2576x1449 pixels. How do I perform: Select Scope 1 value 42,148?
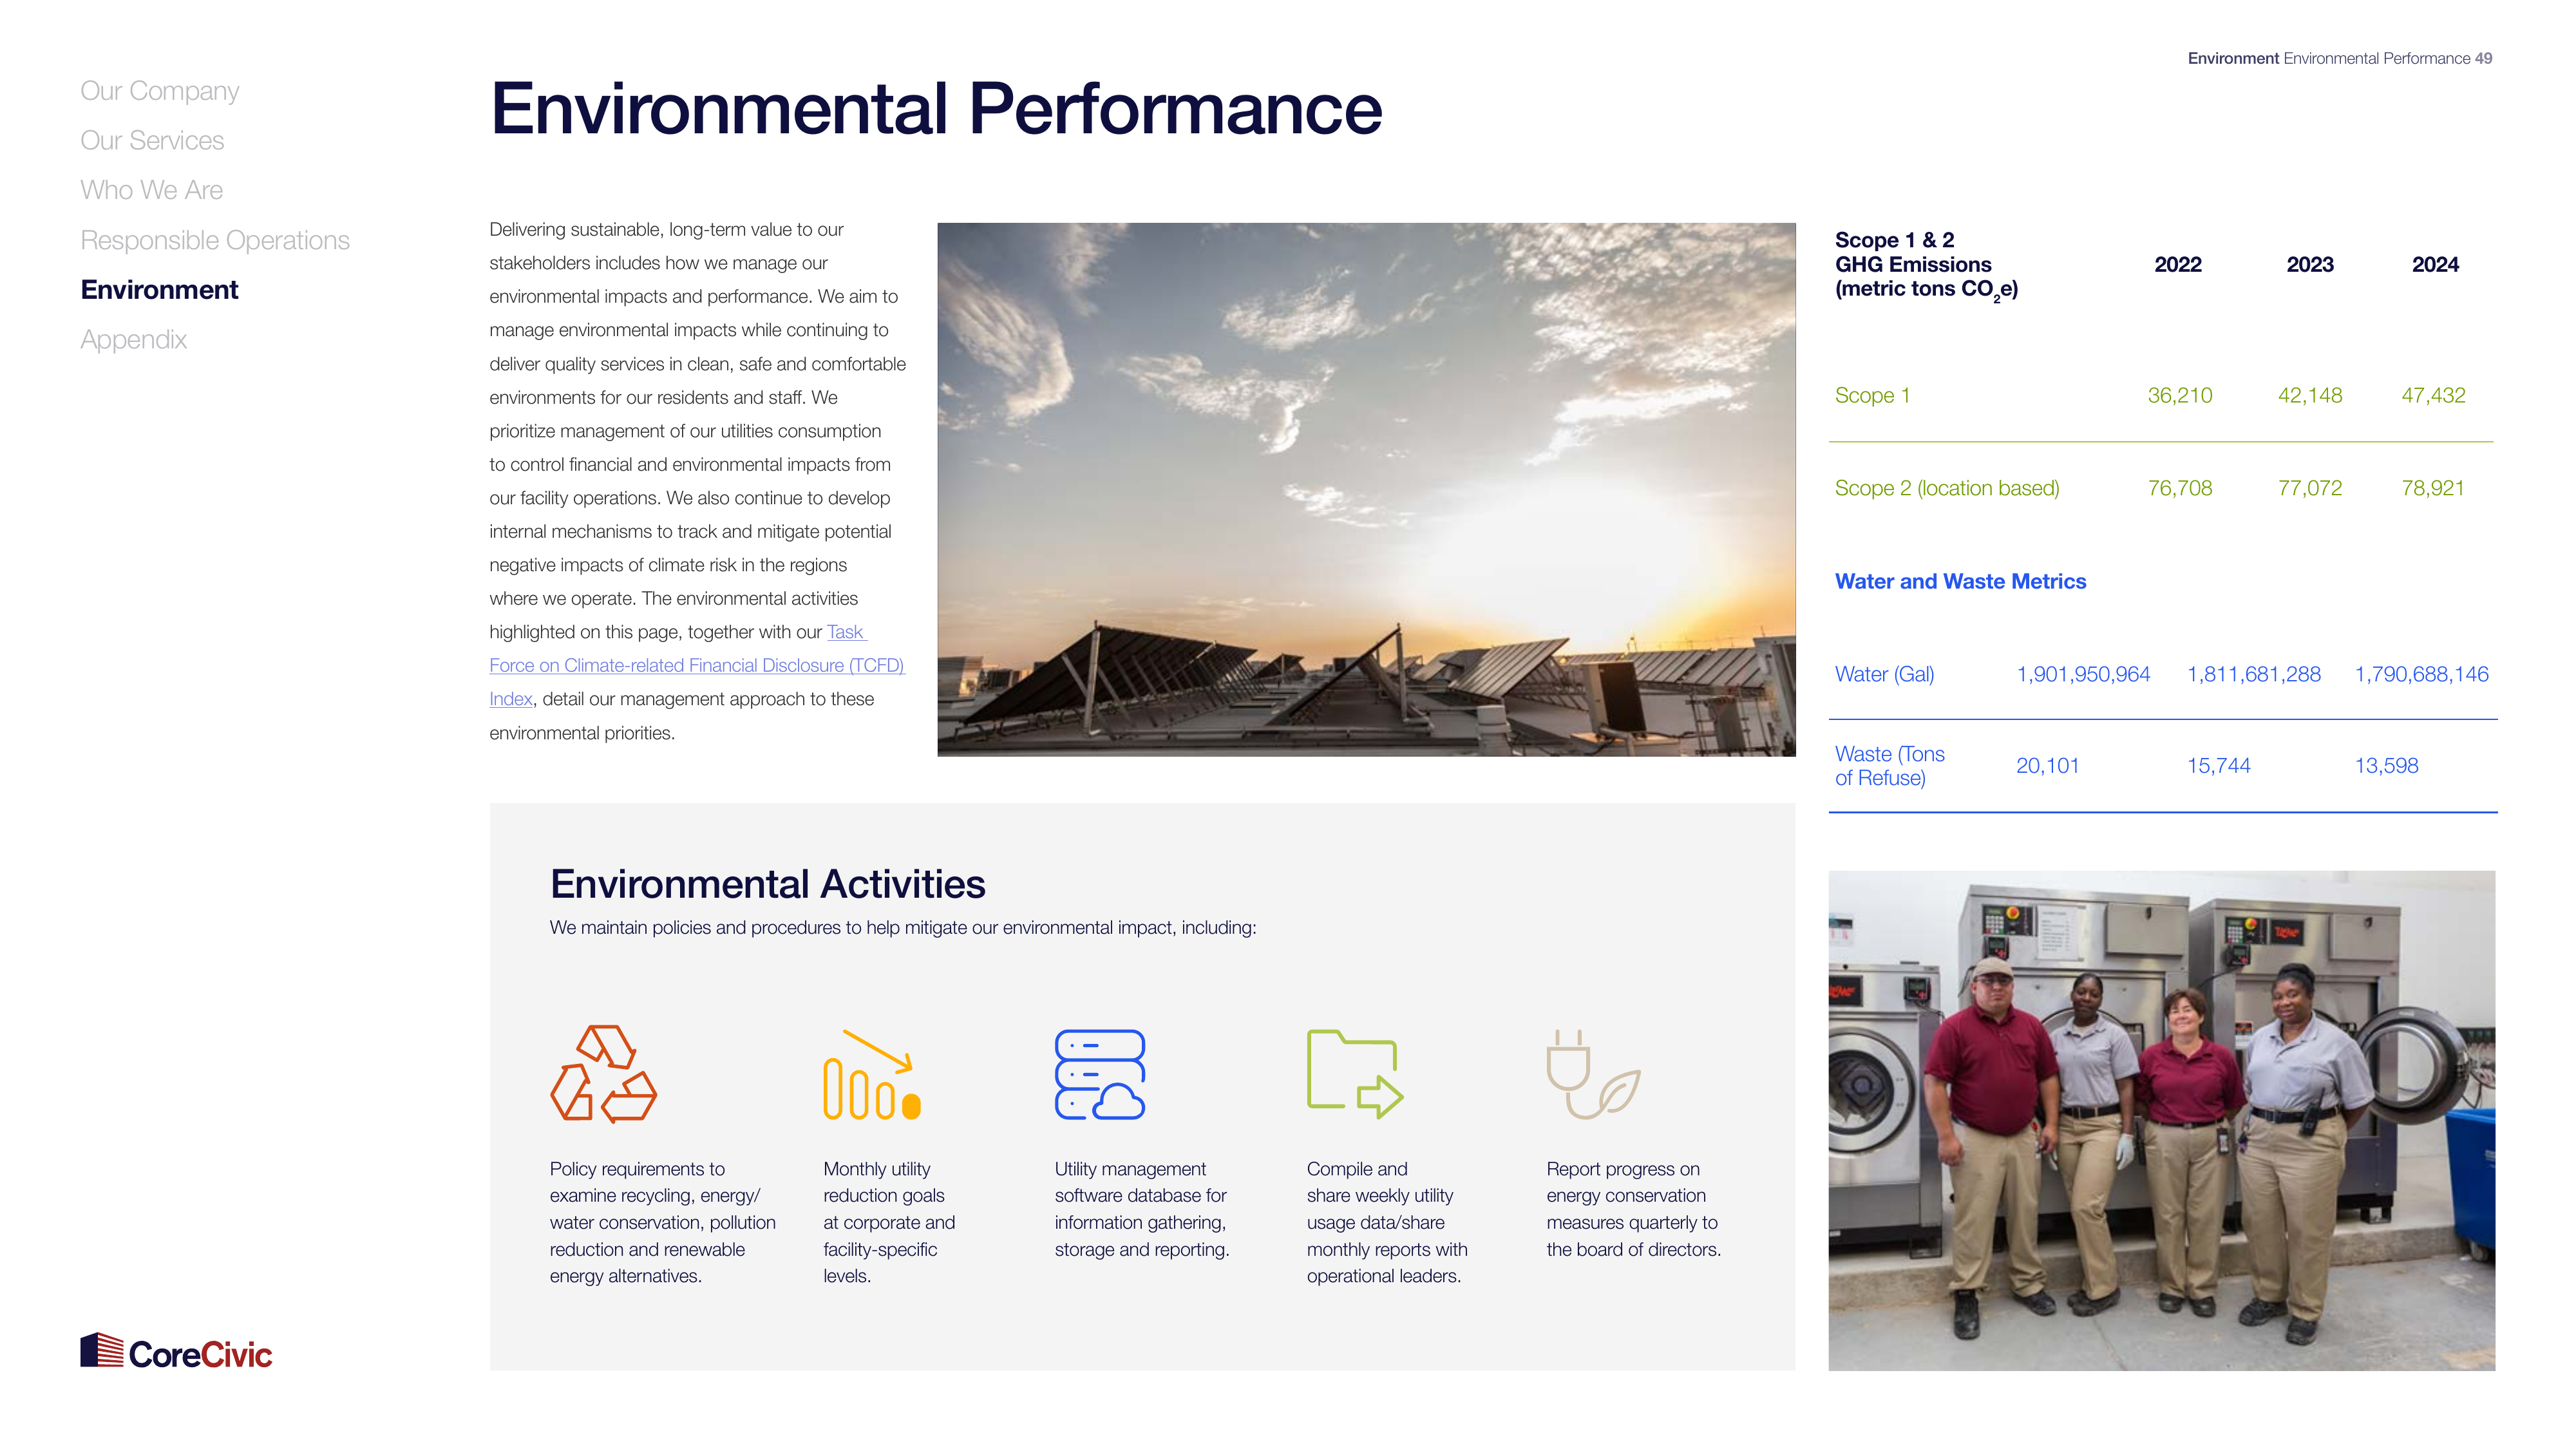[2310, 395]
